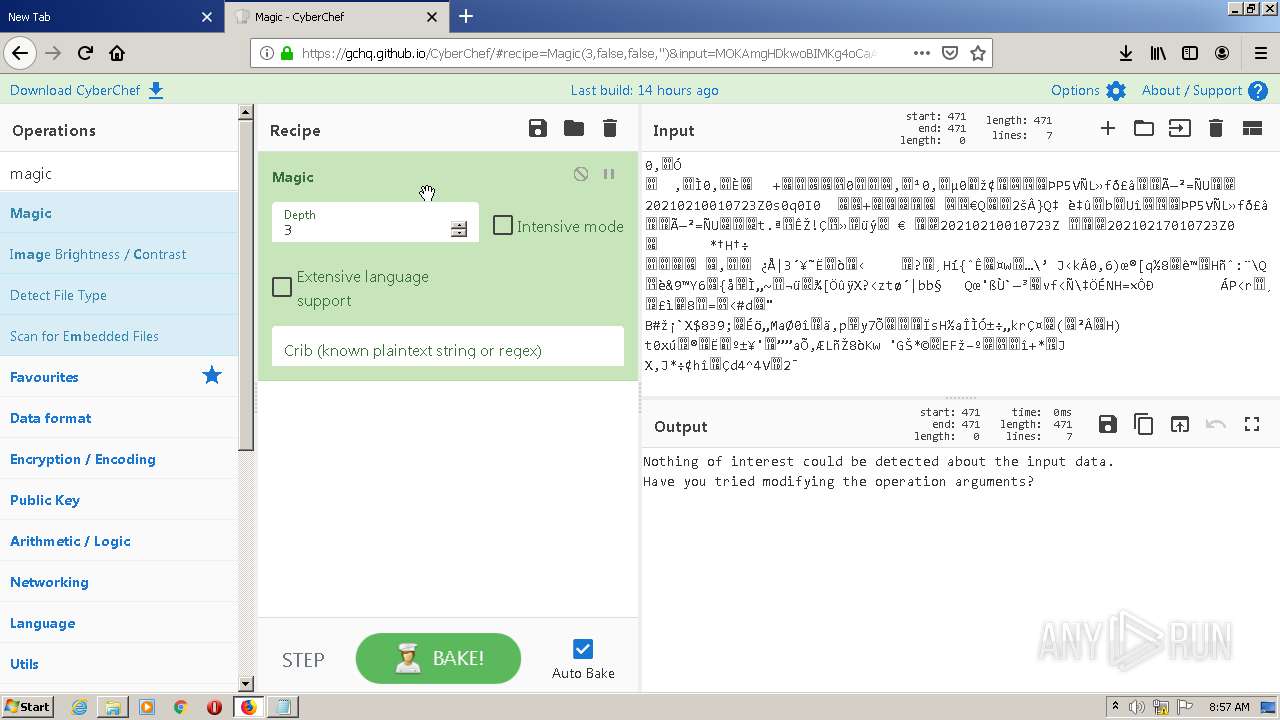The height and width of the screenshot is (720, 1280).
Task: Adjust Depth stepper arrows
Action: point(459,229)
